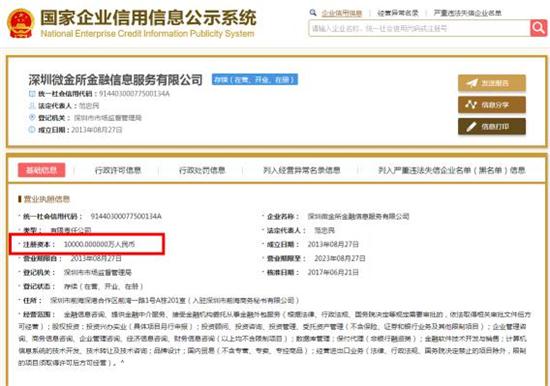
Task: Click the company name 深圳微金所金融信息服务有限公司 heading
Action: click(x=115, y=80)
